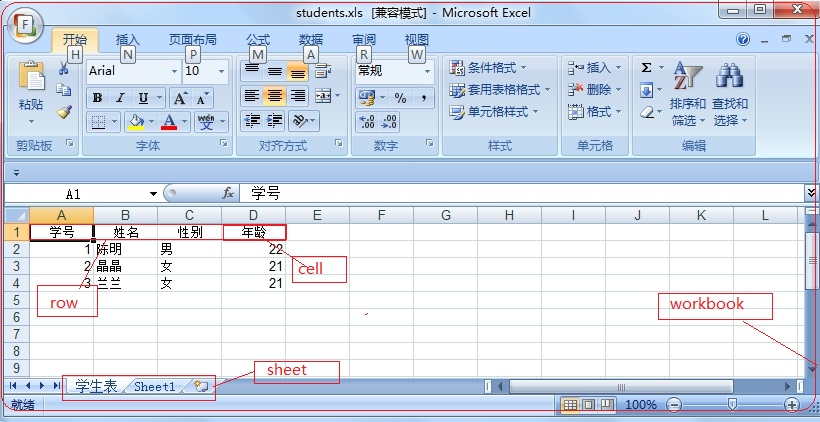Decrease font size with the small A
The width and height of the screenshot is (820, 422).
[202, 98]
